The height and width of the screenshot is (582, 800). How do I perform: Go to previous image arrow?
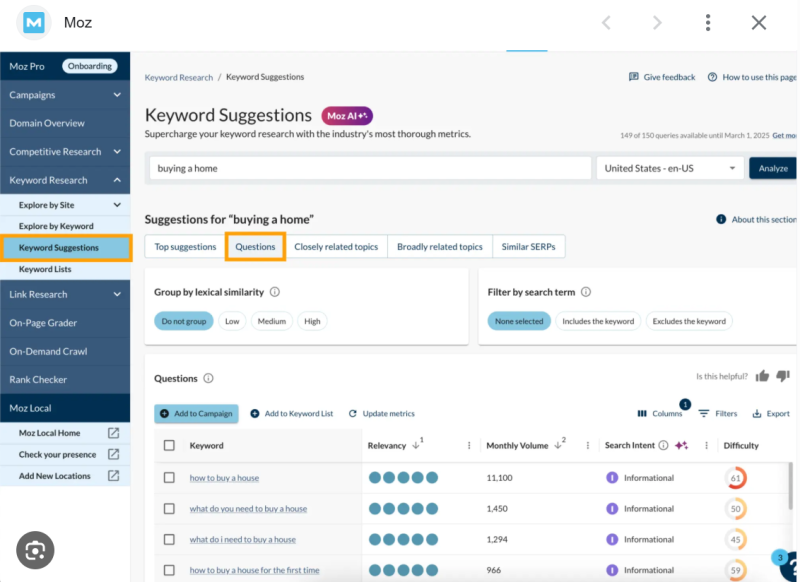pyautogui.click(x=606, y=22)
